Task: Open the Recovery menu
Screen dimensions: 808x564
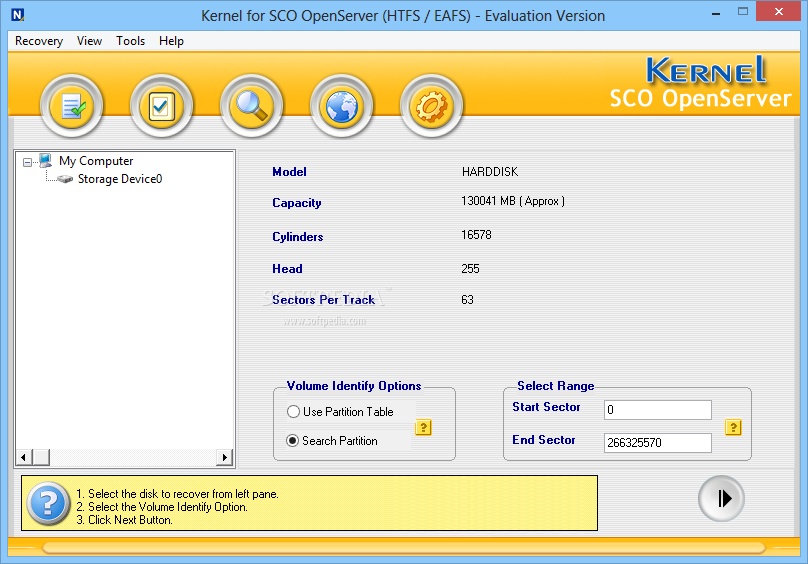Action: (39, 41)
